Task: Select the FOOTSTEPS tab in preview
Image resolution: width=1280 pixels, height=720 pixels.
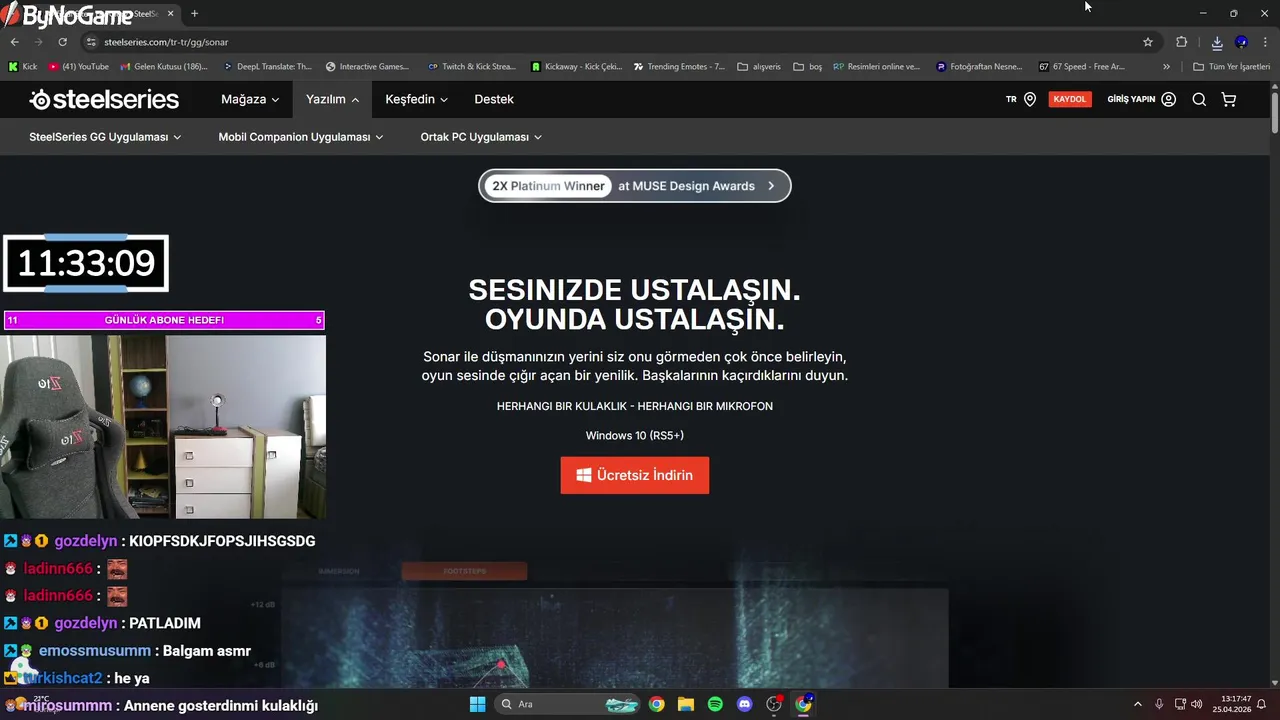Action: tap(464, 571)
